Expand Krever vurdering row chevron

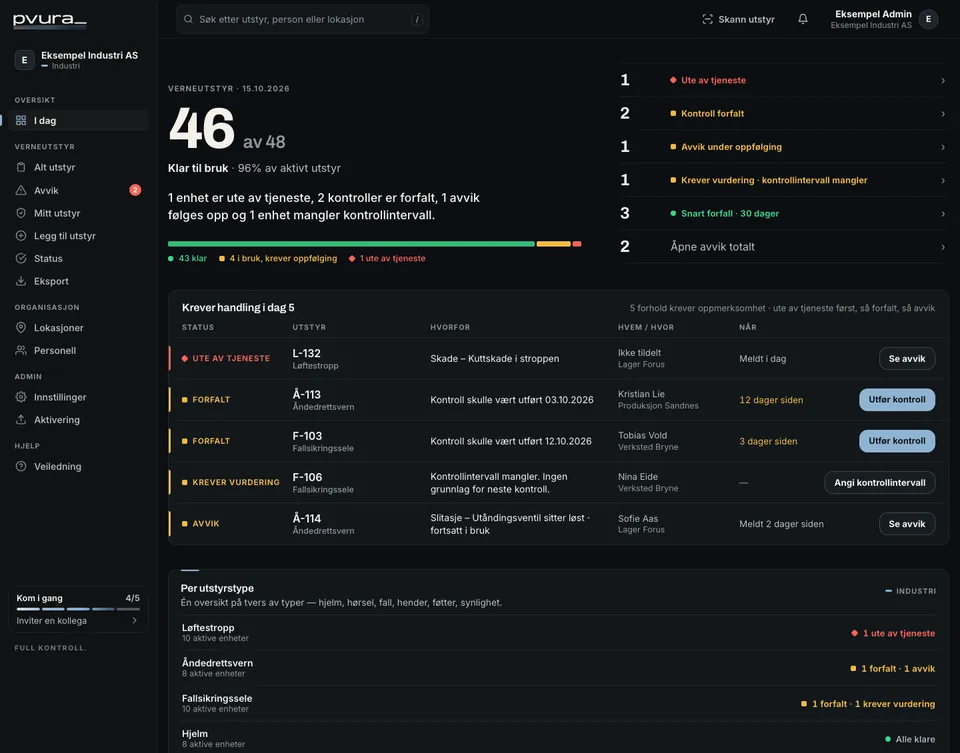(x=943, y=180)
